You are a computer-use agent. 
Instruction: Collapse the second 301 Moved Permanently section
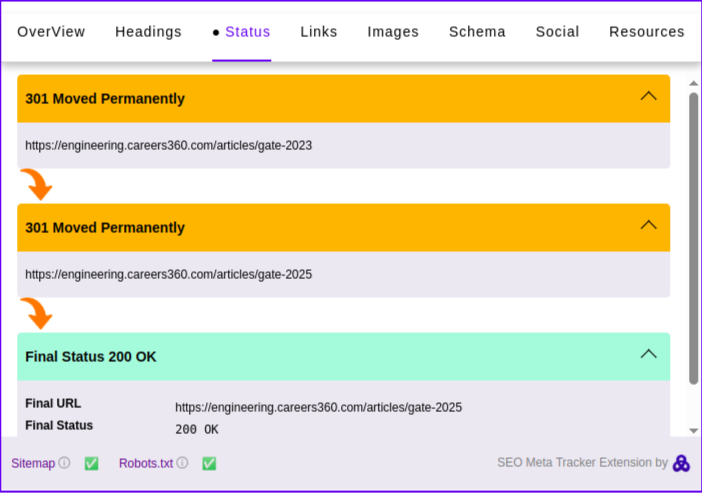coord(648,225)
